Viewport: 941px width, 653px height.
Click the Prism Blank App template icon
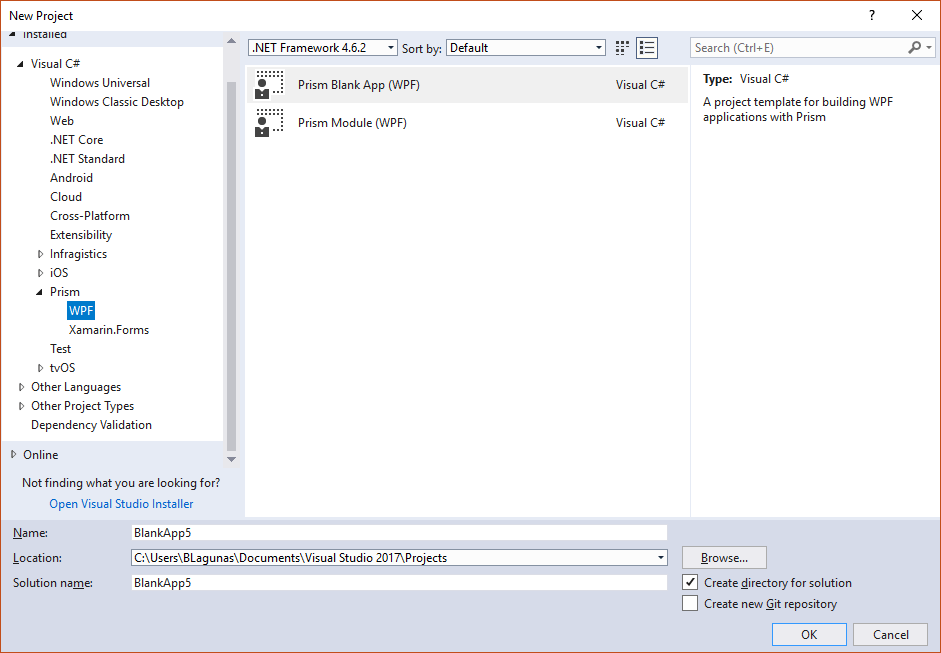pos(269,85)
